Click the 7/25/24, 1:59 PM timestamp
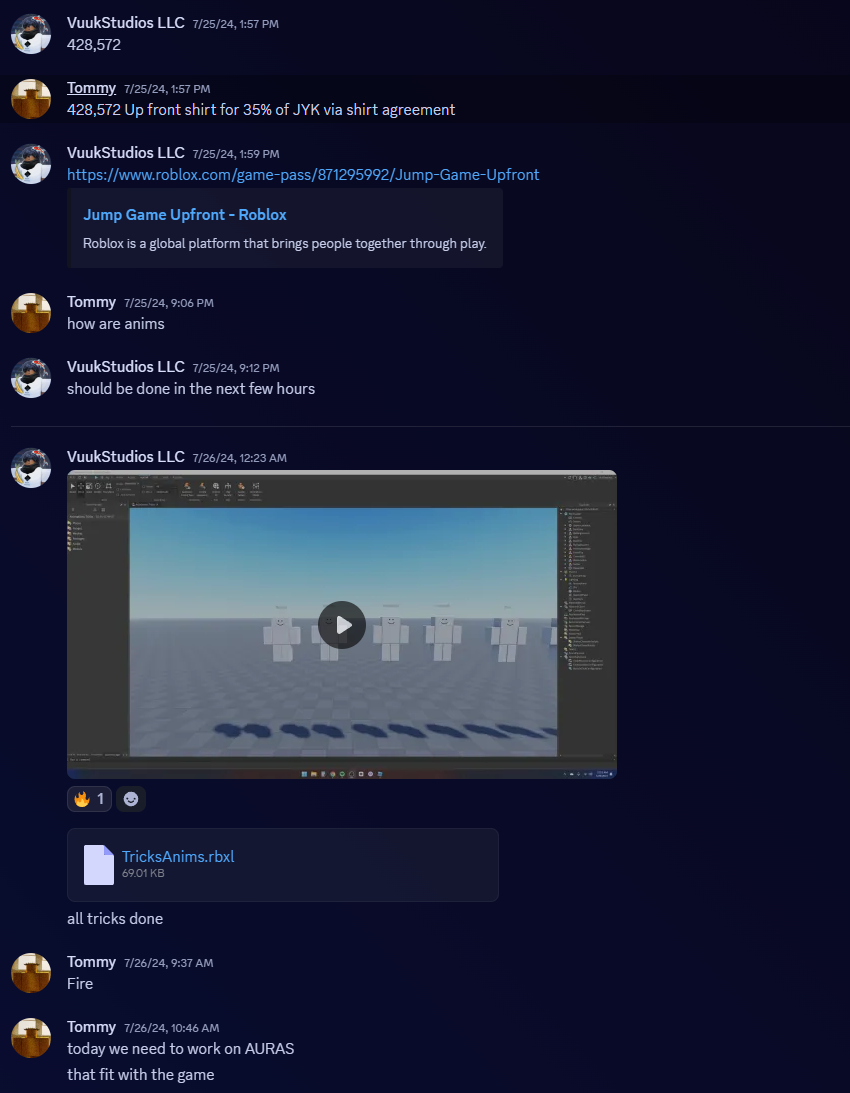Screen dimensions: 850x1093 236,154
